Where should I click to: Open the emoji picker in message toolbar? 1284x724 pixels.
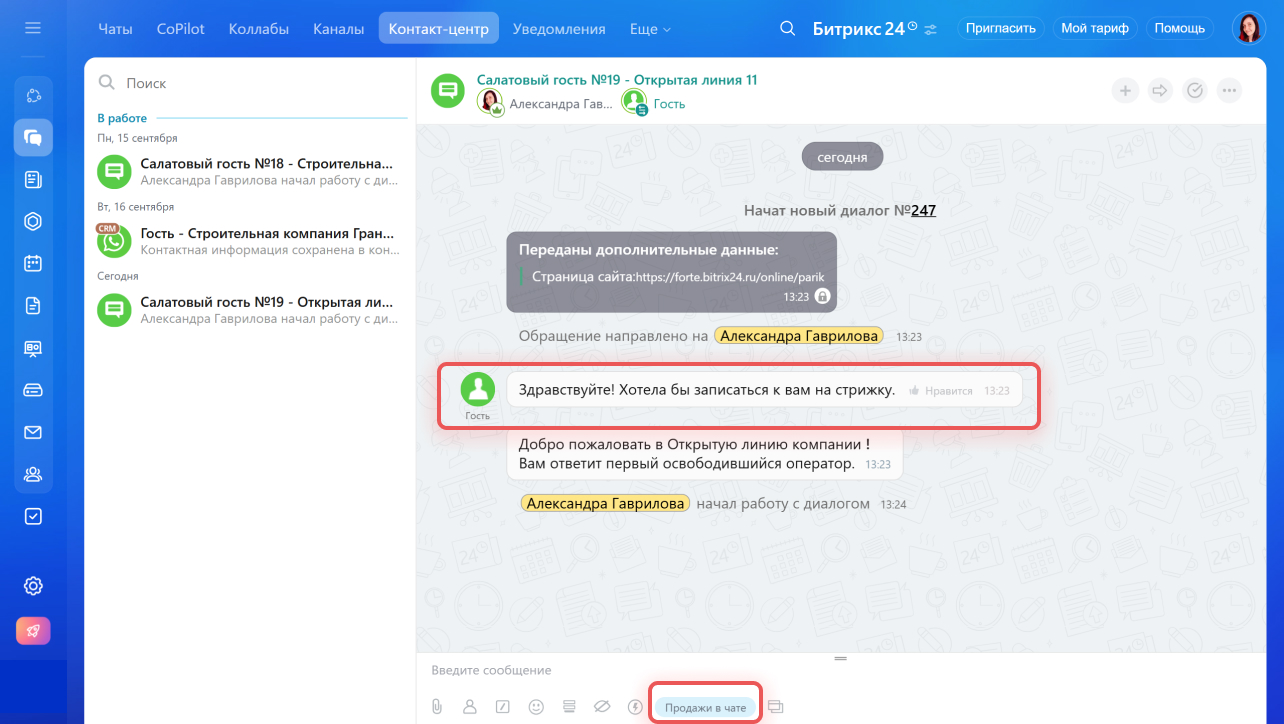(x=536, y=707)
